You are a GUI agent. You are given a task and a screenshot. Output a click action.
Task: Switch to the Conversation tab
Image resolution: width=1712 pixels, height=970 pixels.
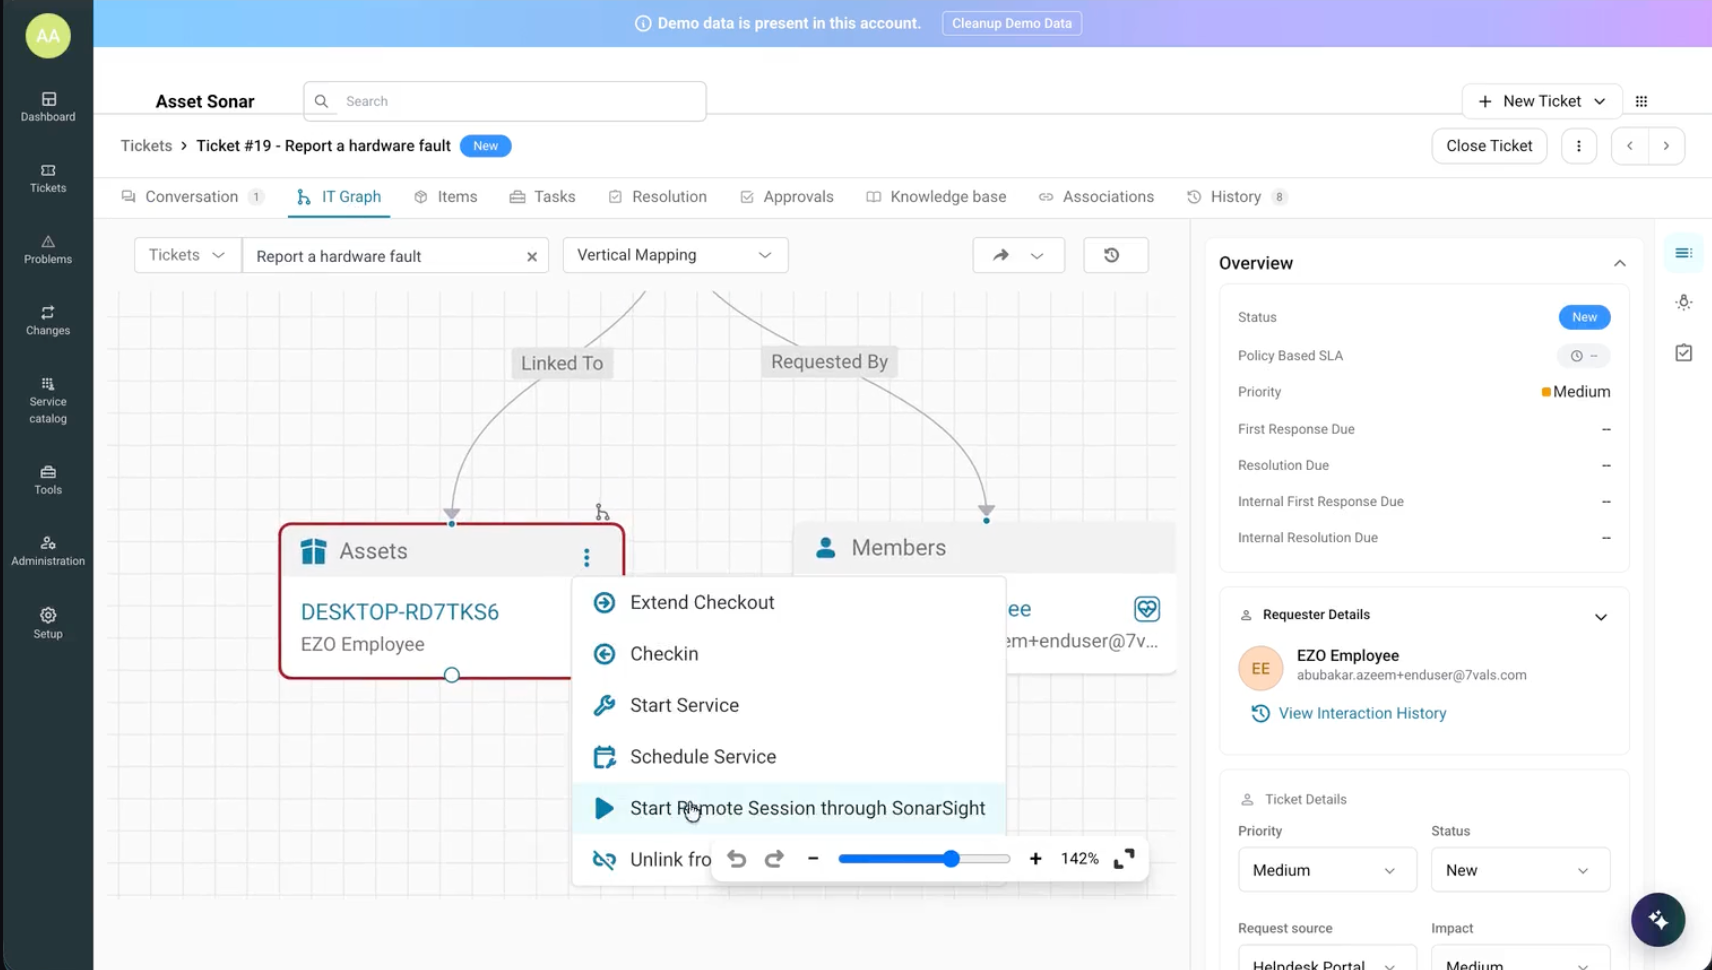click(192, 197)
